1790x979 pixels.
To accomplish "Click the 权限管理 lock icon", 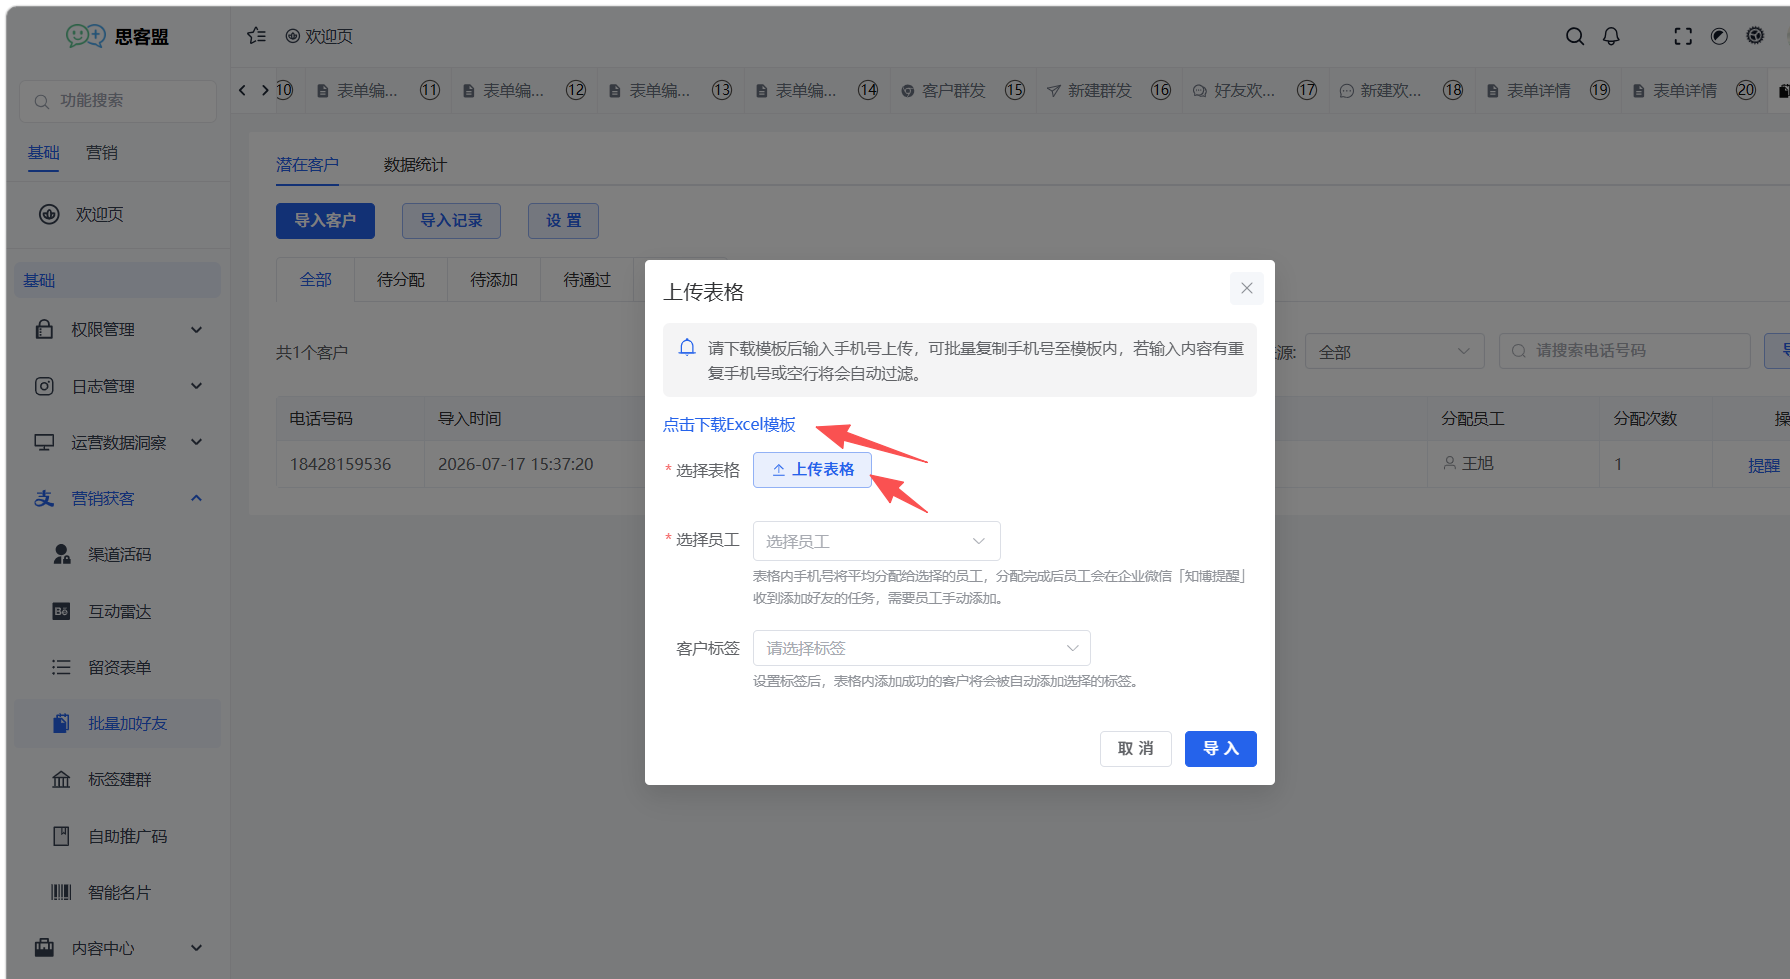I will 44,329.
